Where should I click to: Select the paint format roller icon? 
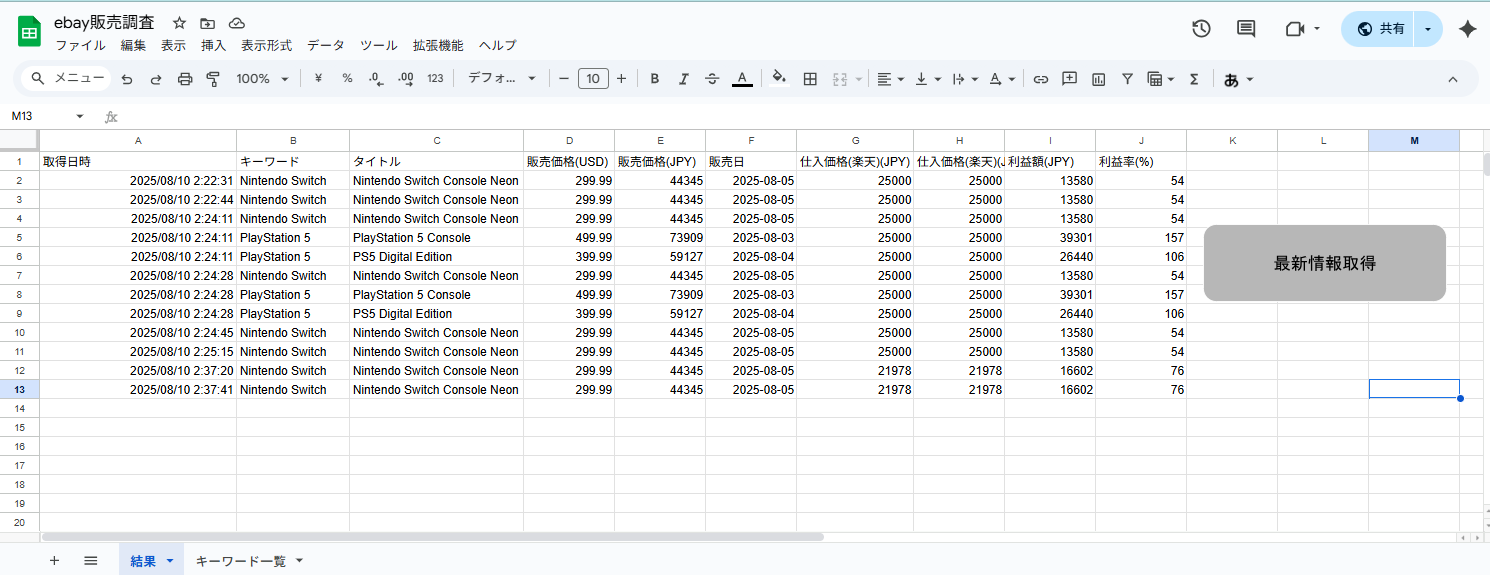[x=213, y=79]
